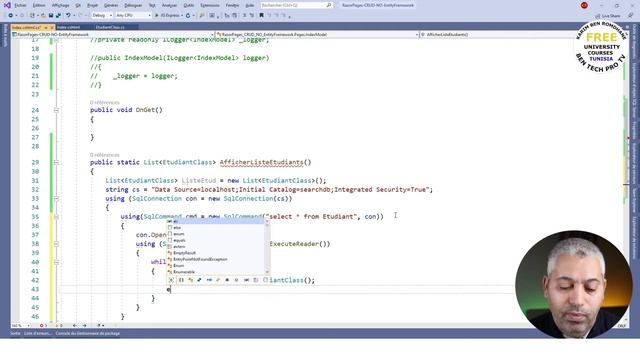Open the Projet menu
Viewport: 640px width, 360px height.
tap(92, 5)
